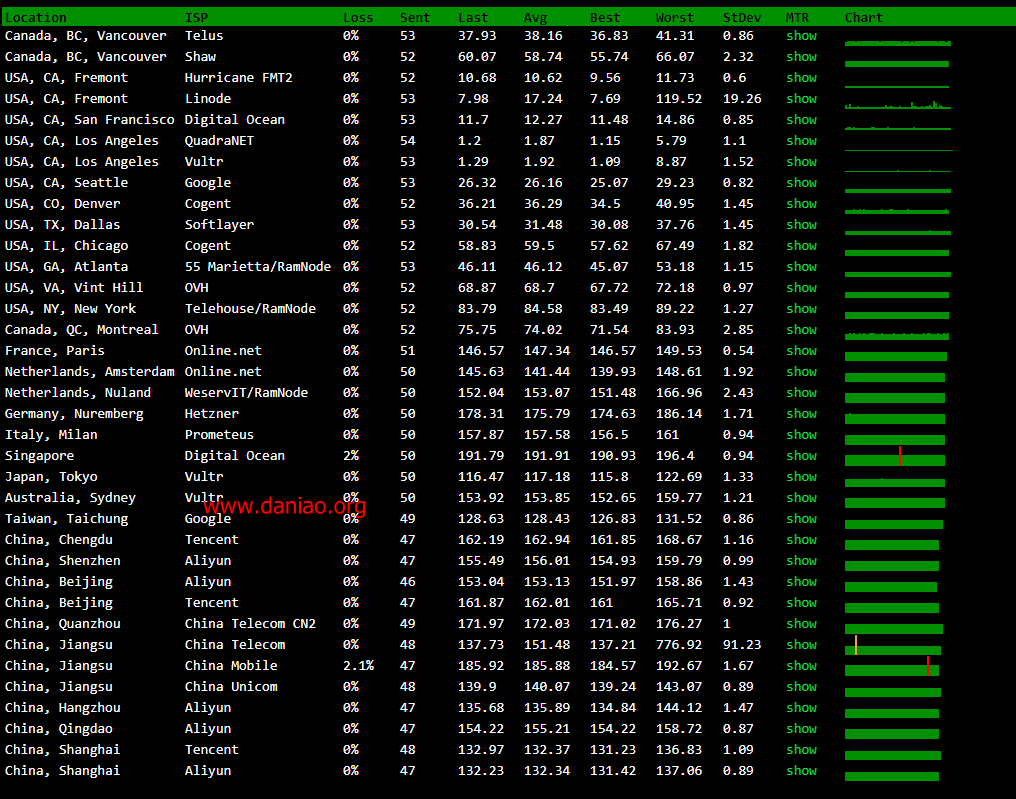Click the MTR column header
The width and height of the screenshot is (1016, 799).
[797, 17]
